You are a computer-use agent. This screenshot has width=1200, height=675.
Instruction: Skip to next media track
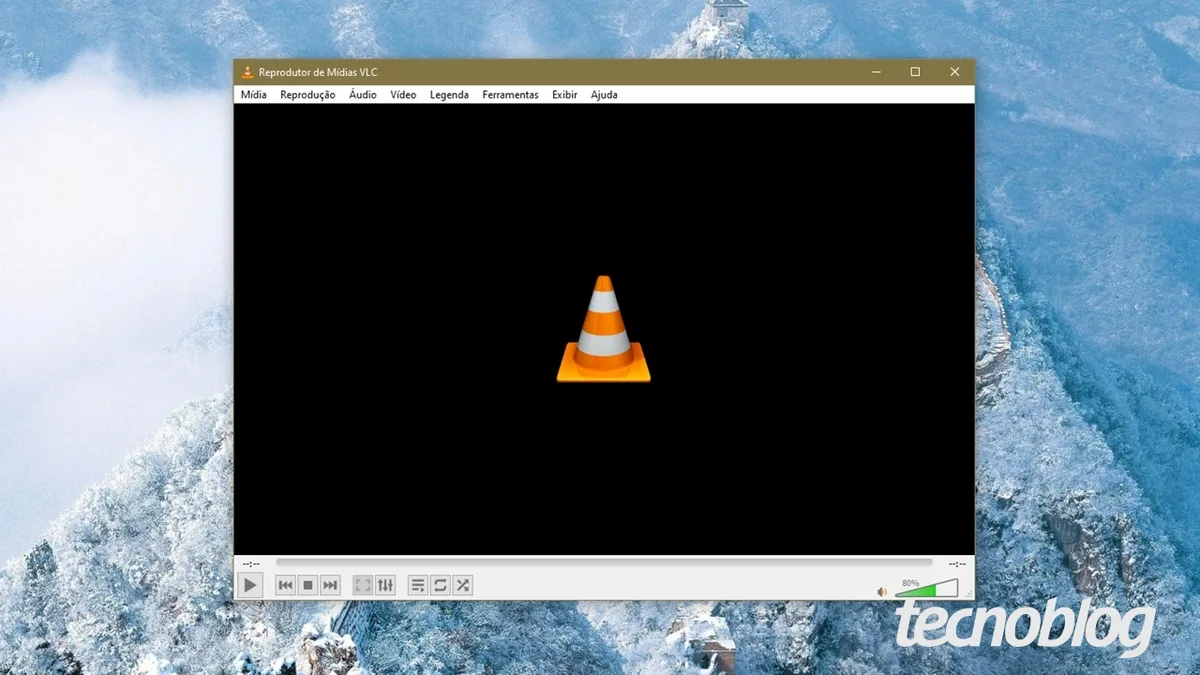click(330, 585)
